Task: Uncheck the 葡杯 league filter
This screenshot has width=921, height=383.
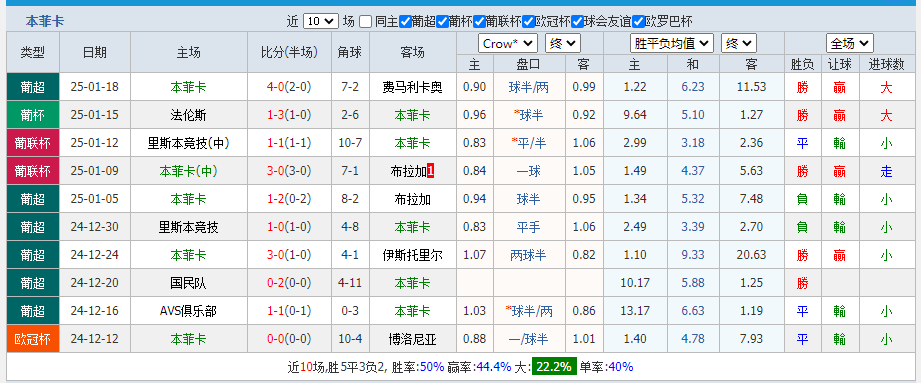Action: click(x=442, y=22)
